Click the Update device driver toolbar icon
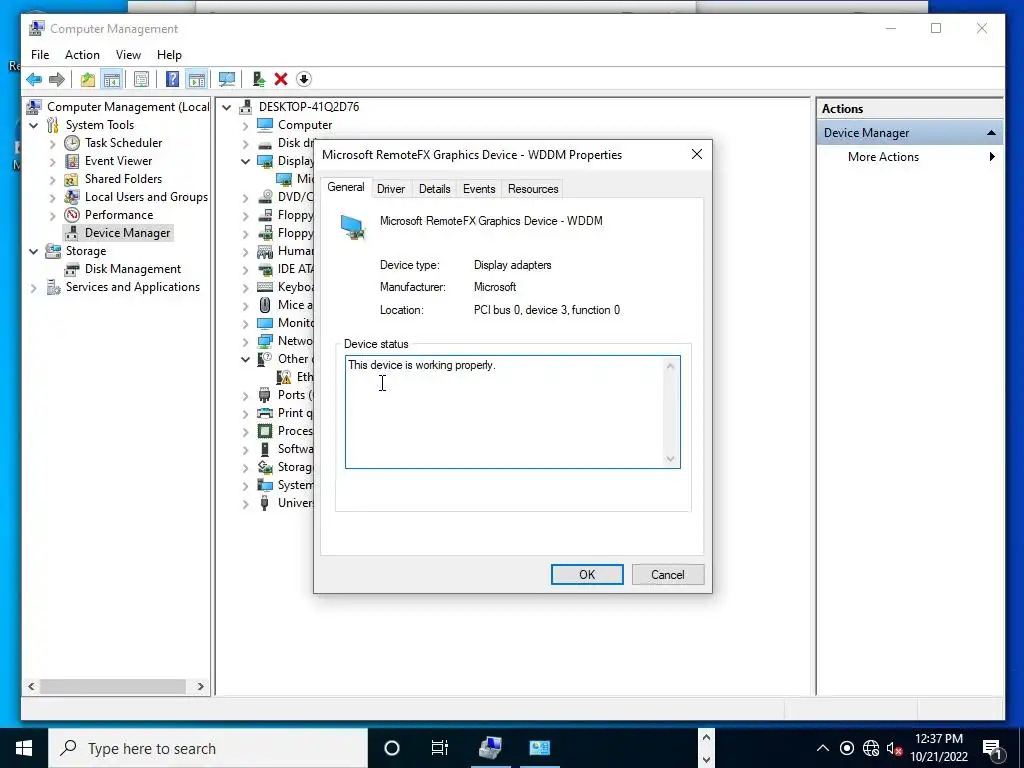 [x=259, y=80]
